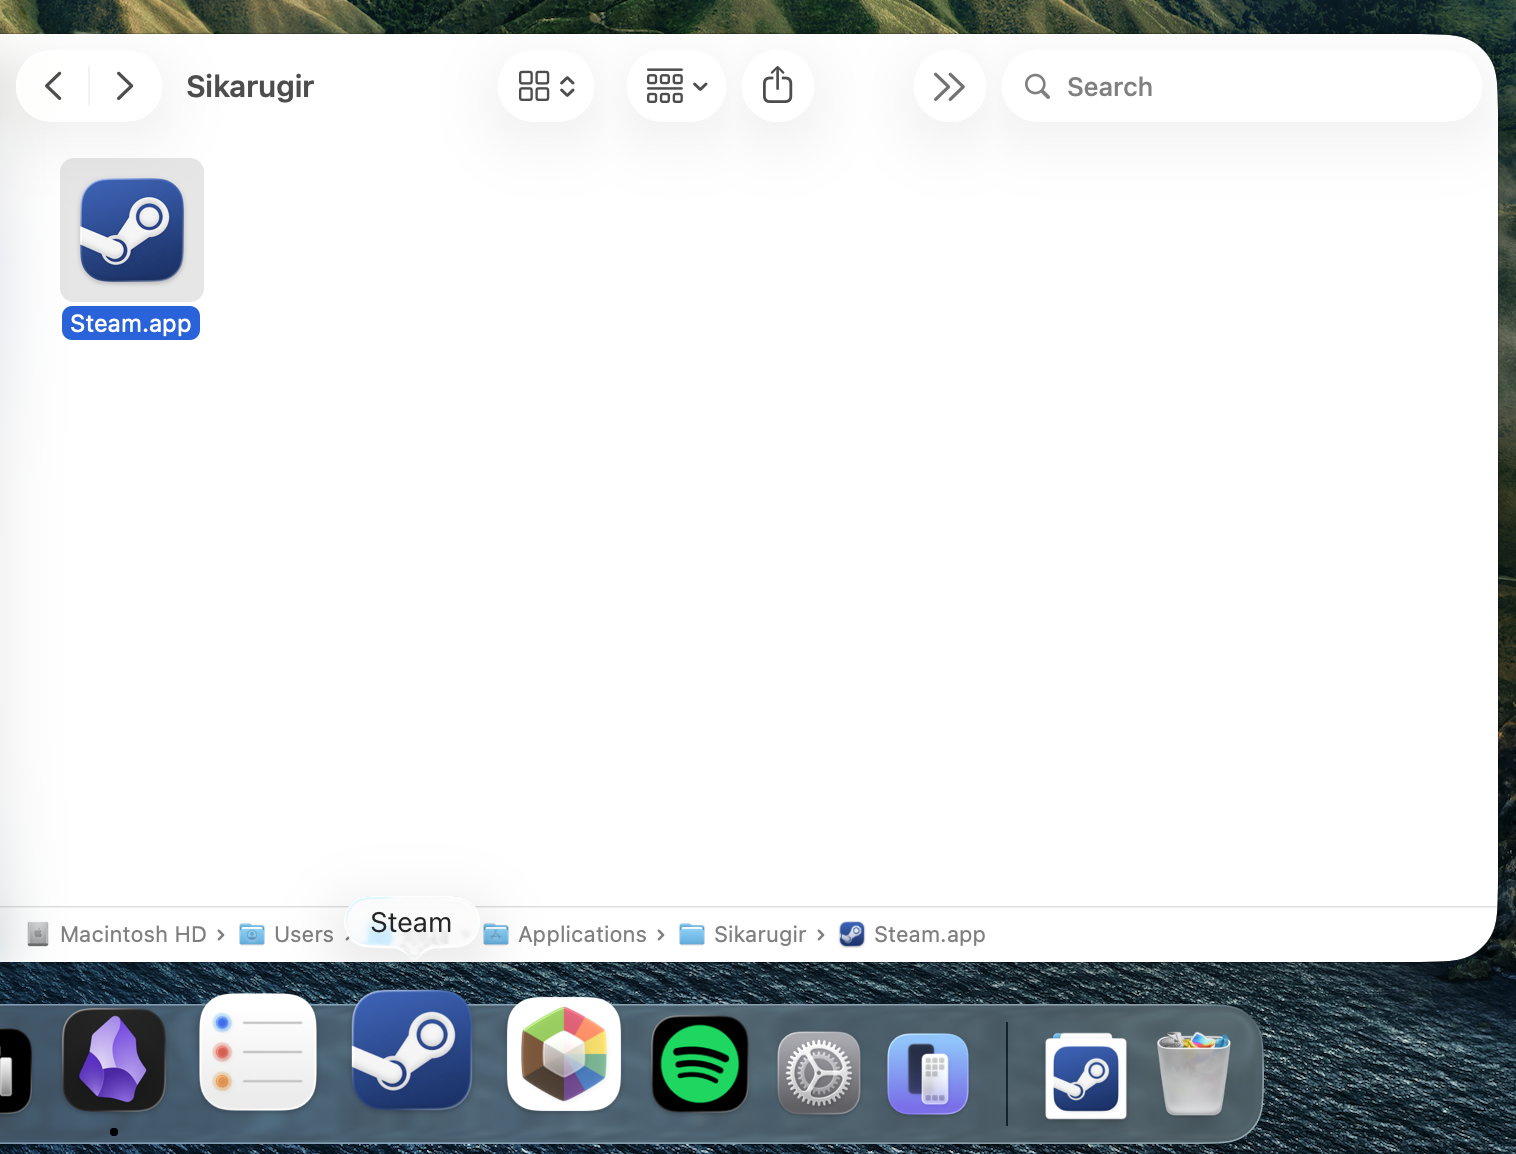Expand hidden toolbar items via double chevron

(x=949, y=86)
